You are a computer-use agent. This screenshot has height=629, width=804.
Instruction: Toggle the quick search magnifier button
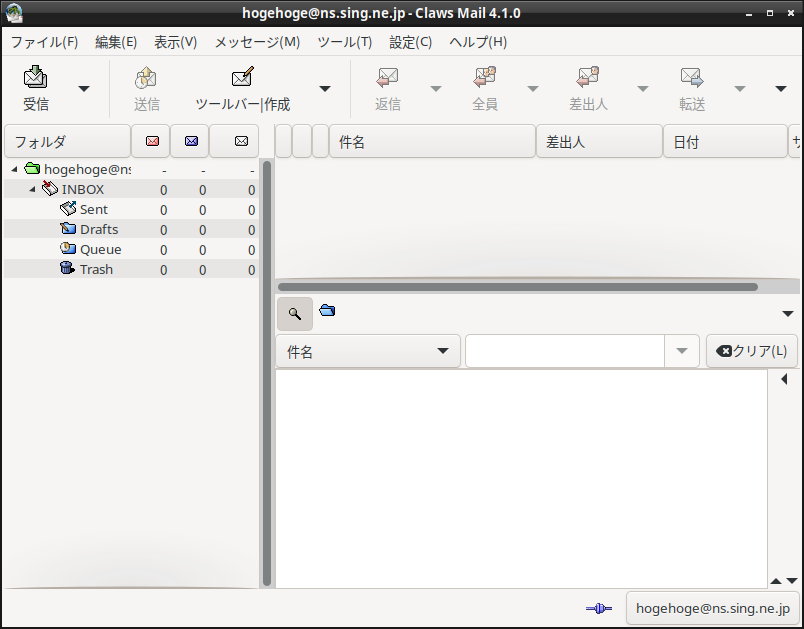click(295, 314)
